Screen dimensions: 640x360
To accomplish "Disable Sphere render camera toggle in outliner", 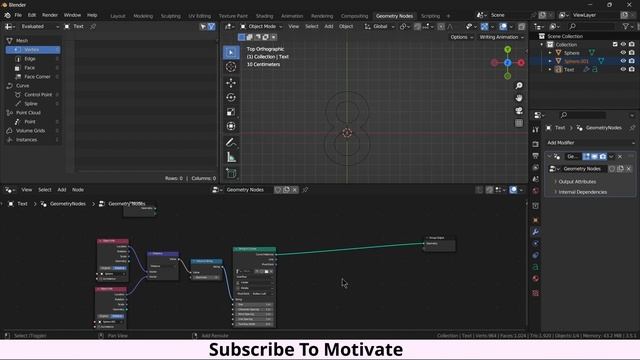I will click(x=631, y=53).
